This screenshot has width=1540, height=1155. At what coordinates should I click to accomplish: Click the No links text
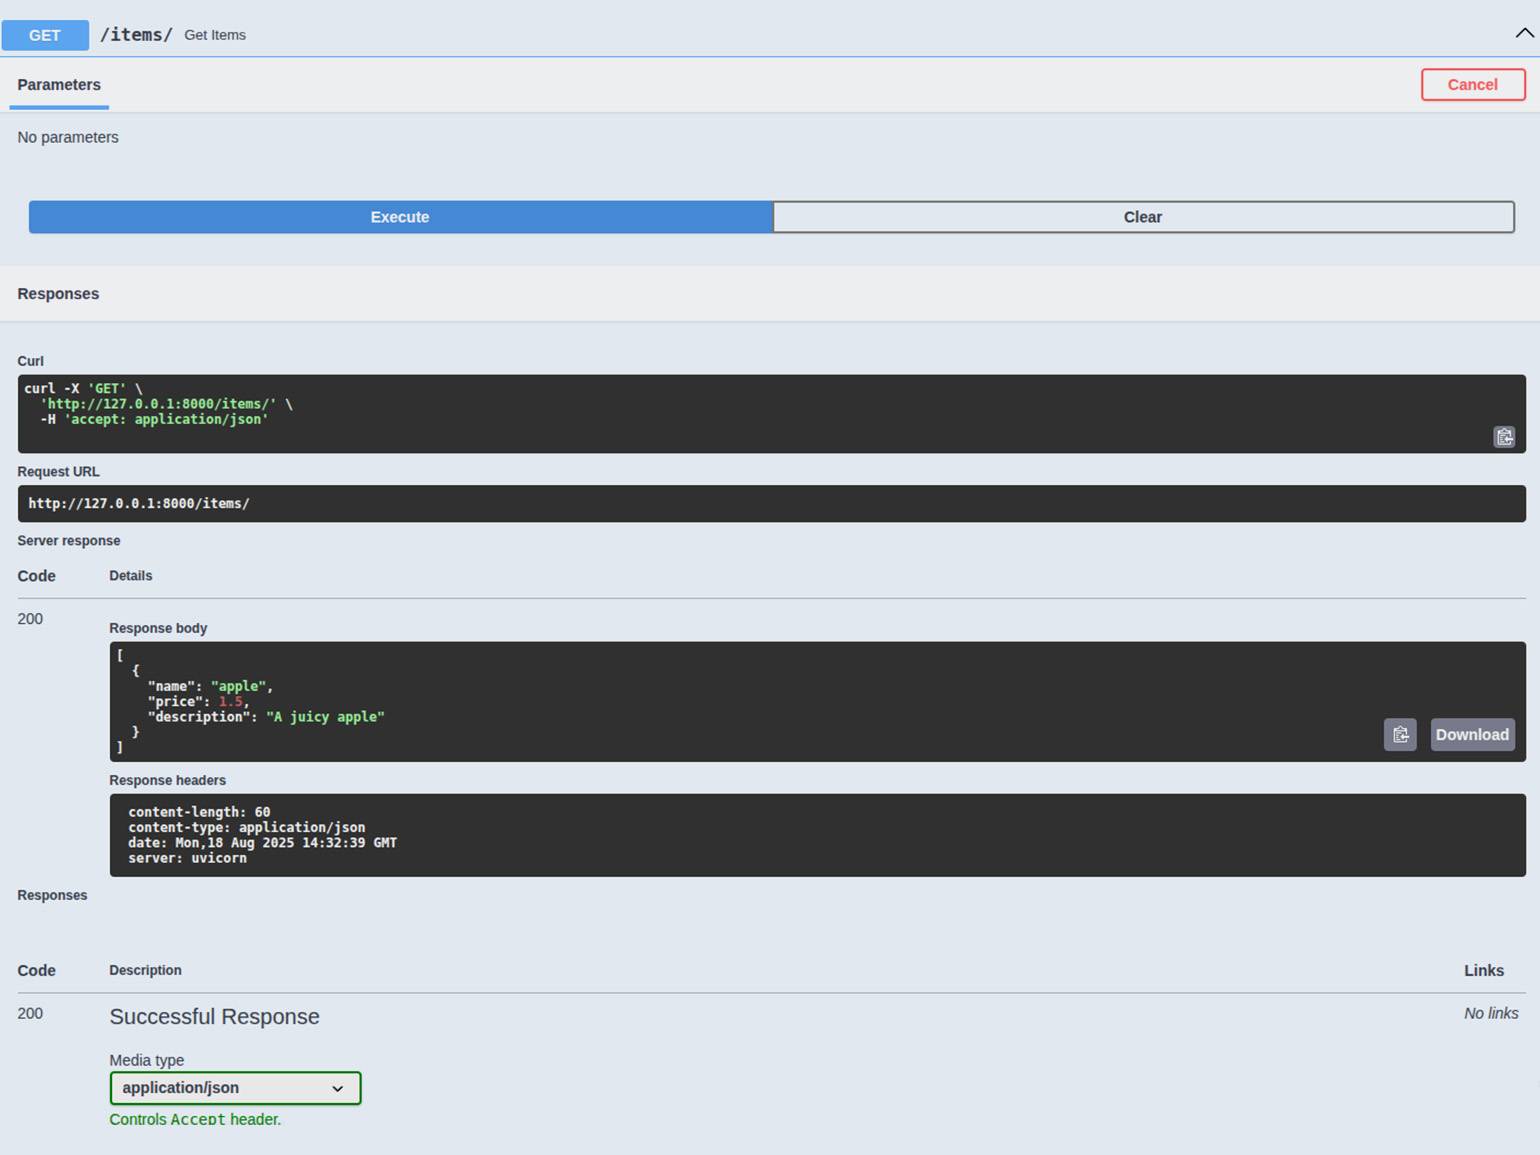pos(1490,1013)
